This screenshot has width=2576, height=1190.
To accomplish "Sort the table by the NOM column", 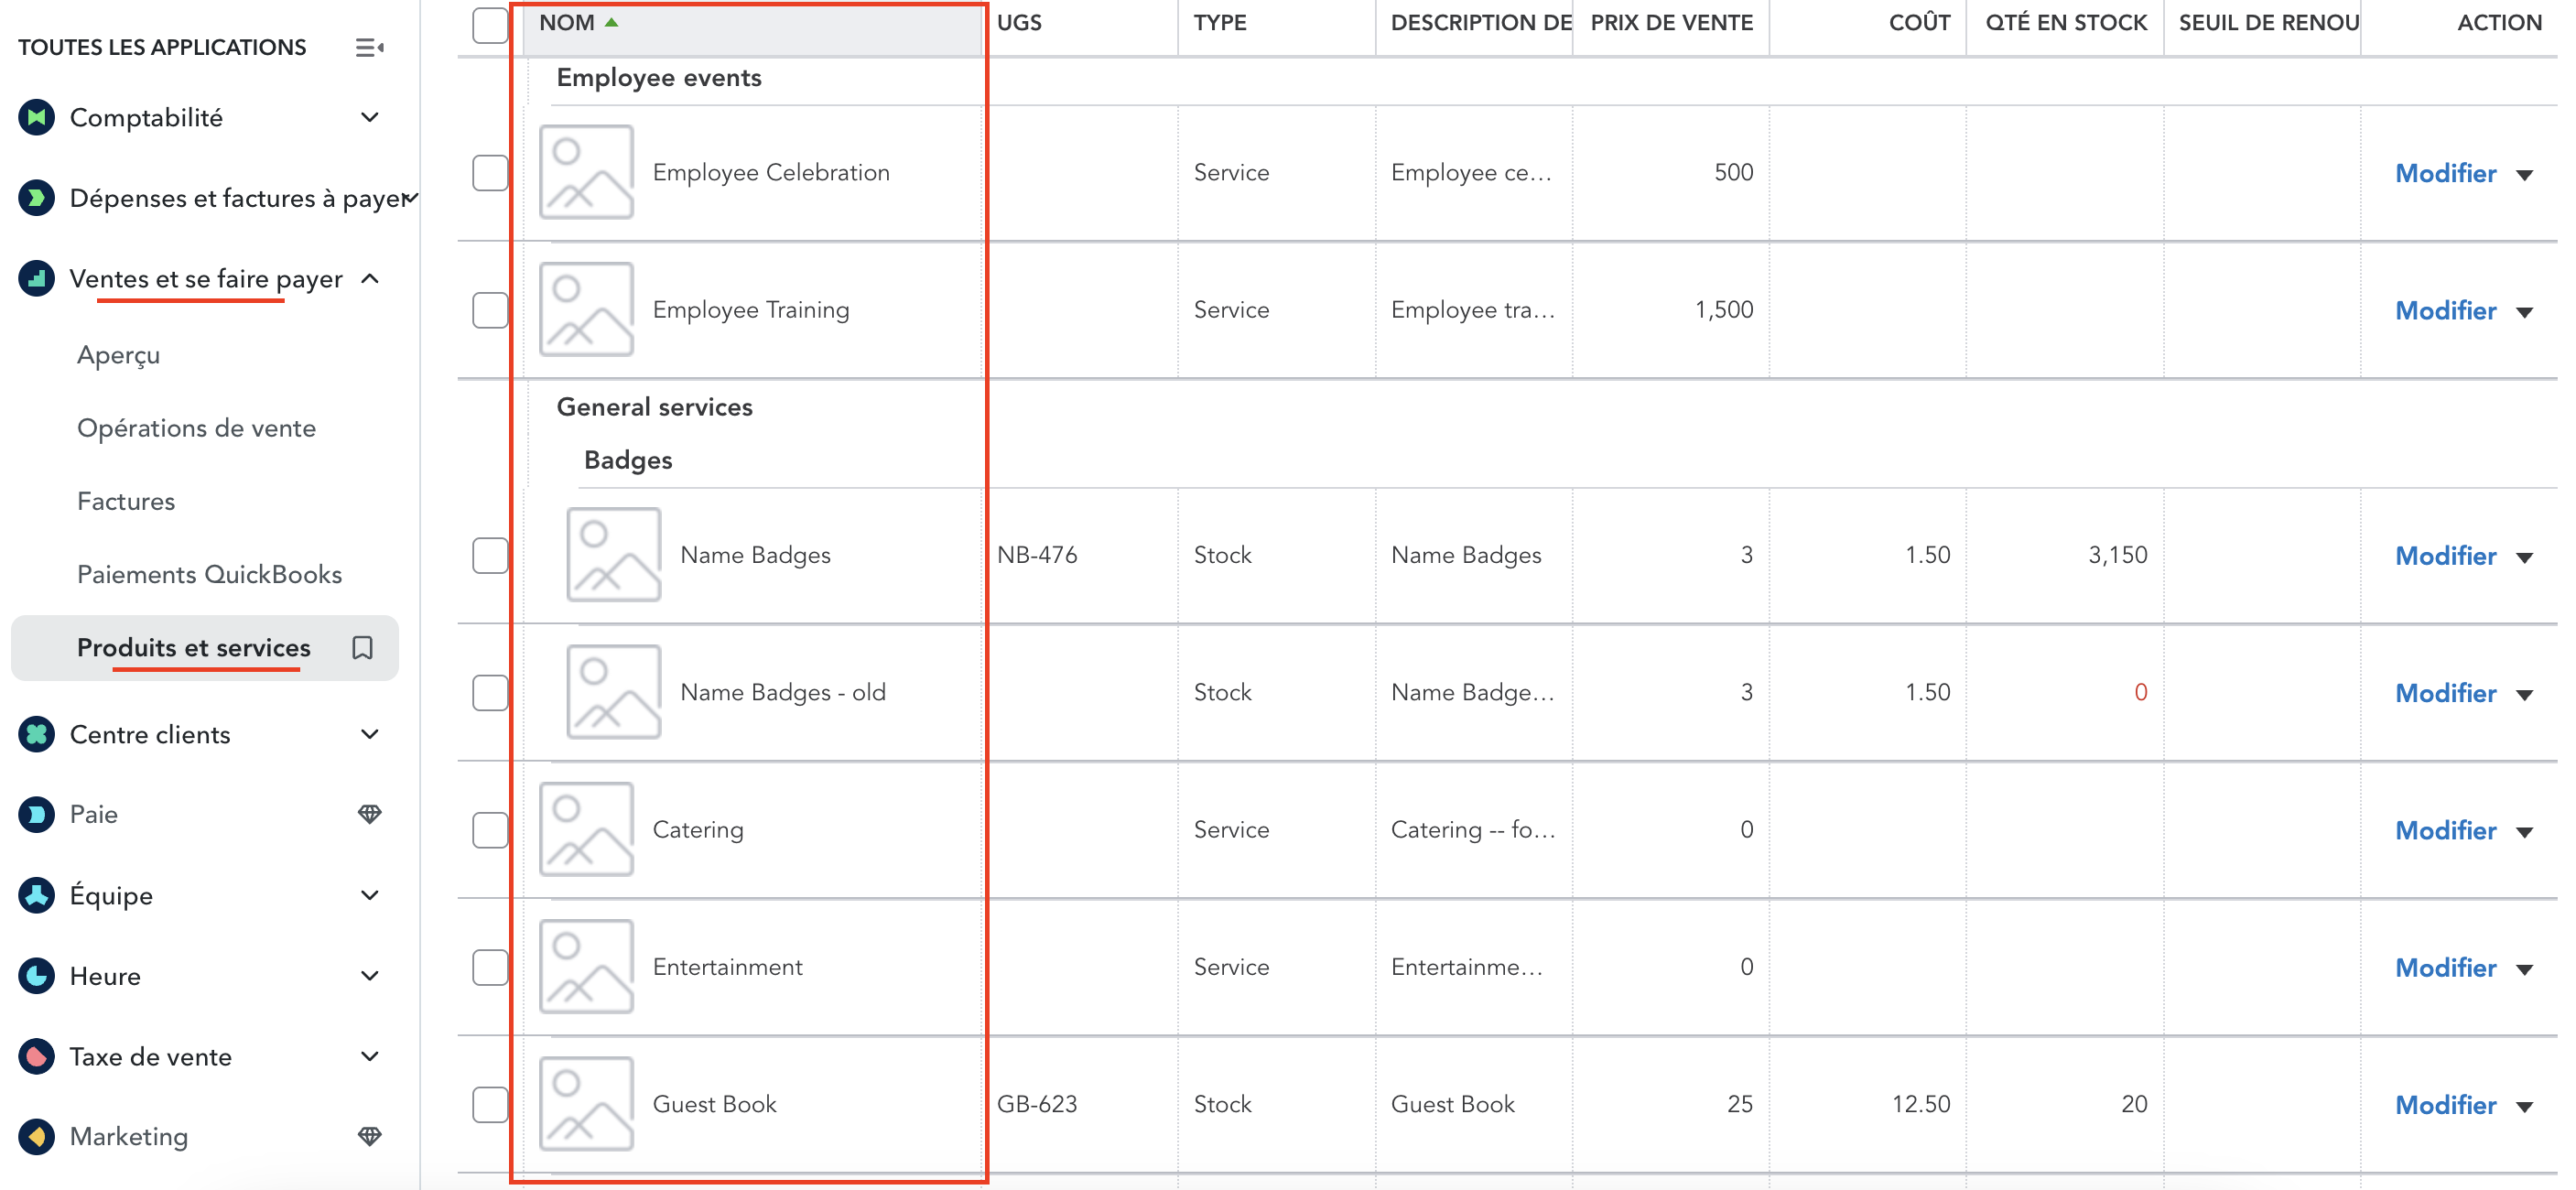I will coord(568,23).
